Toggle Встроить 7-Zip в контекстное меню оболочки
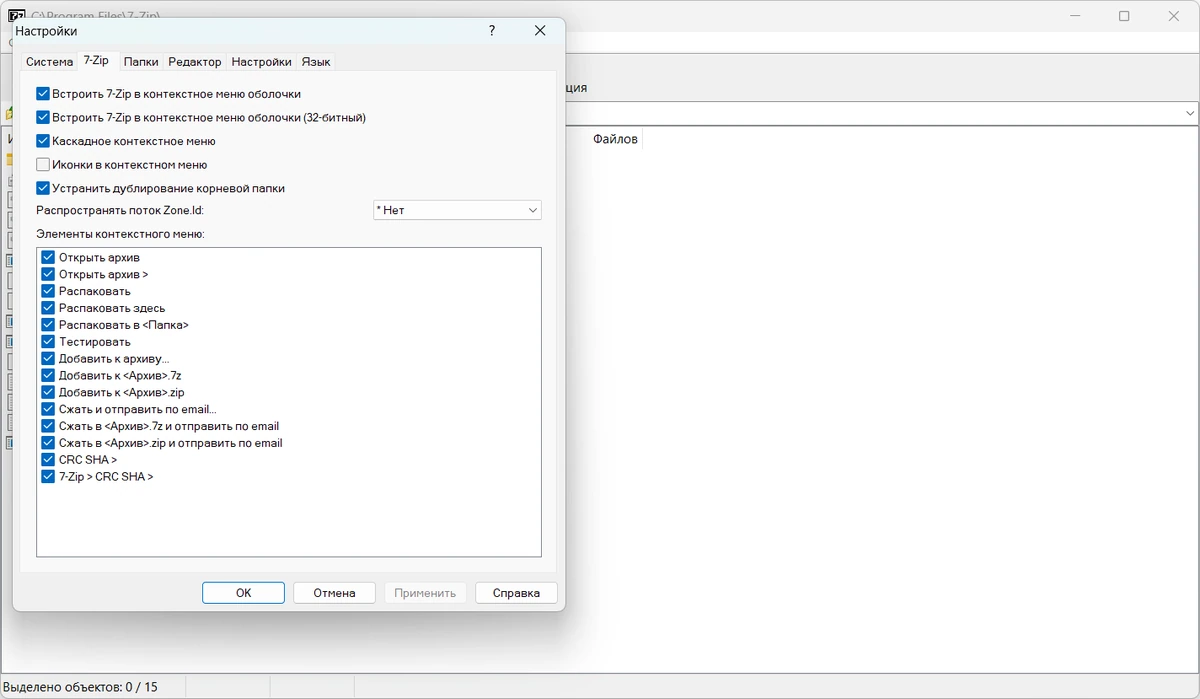Screen dimensions: 1200x699 click(43, 94)
